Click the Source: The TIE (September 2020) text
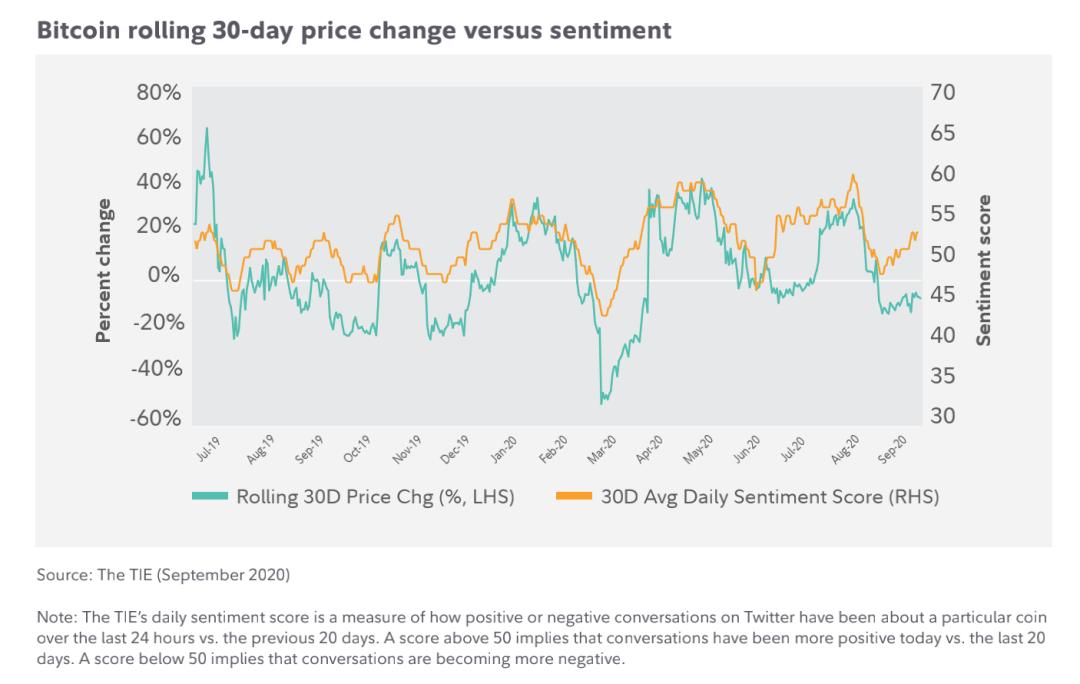1080x684 pixels. pos(163,574)
